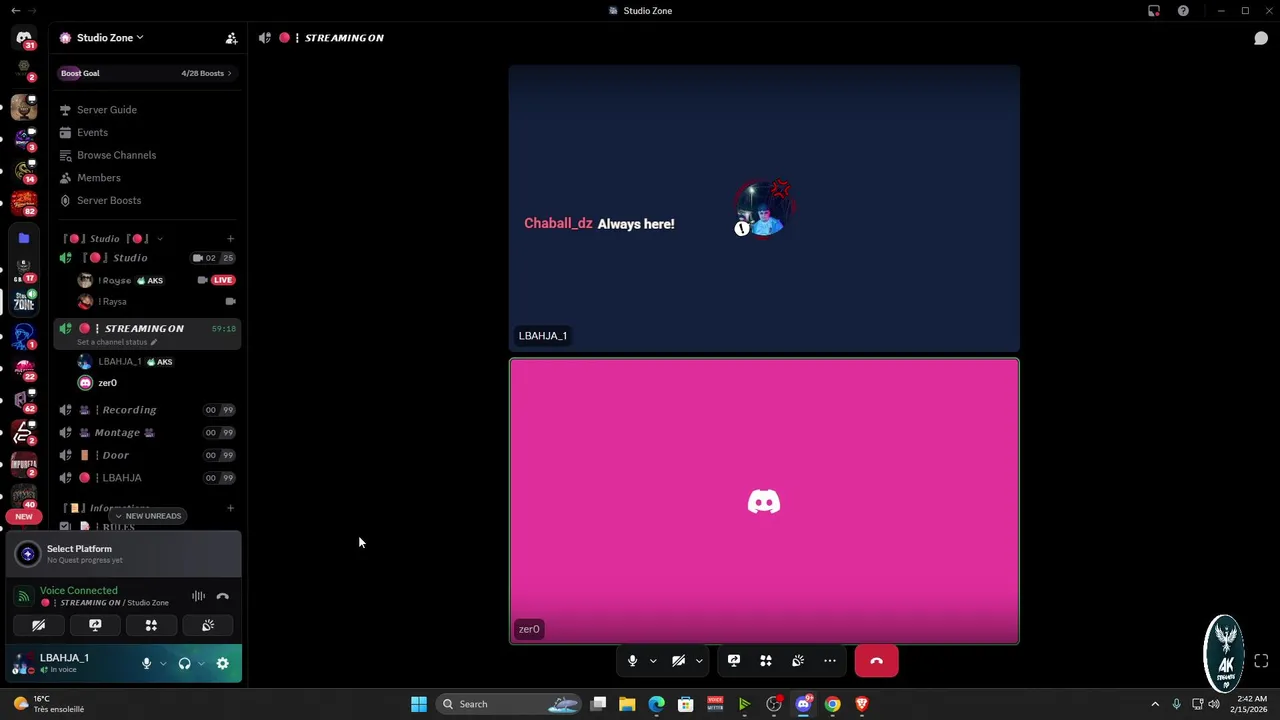Join the Studio voice channel
This screenshot has width=1280, height=720.
click(x=146, y=258)
